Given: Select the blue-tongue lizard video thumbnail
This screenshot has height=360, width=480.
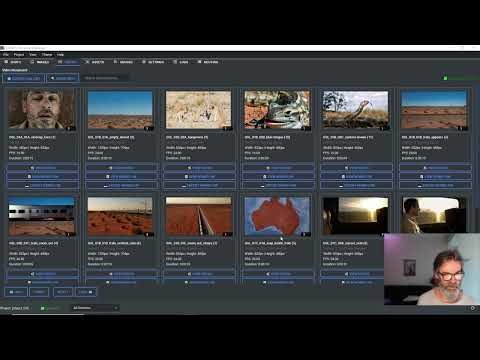Looking at the screenshot, I should (277, 110).
